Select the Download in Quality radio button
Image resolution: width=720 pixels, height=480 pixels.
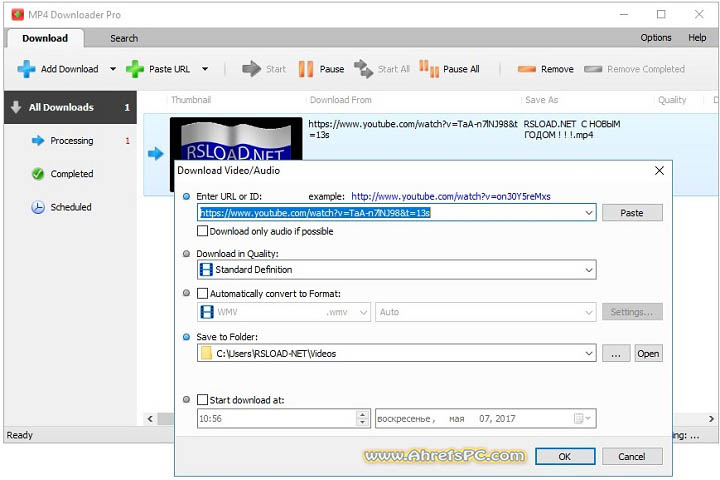[x=186, y=254]
